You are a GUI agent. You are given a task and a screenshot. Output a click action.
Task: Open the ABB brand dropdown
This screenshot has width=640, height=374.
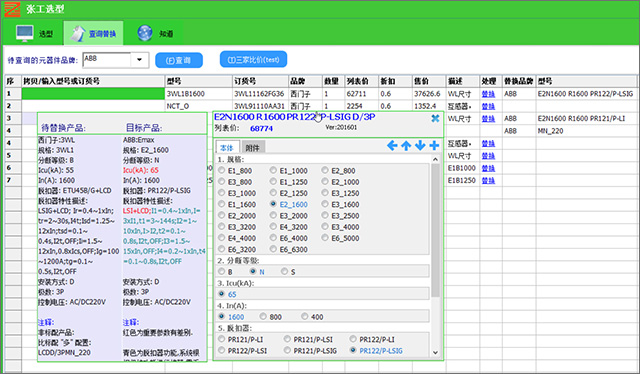click(x=140, y=60)
